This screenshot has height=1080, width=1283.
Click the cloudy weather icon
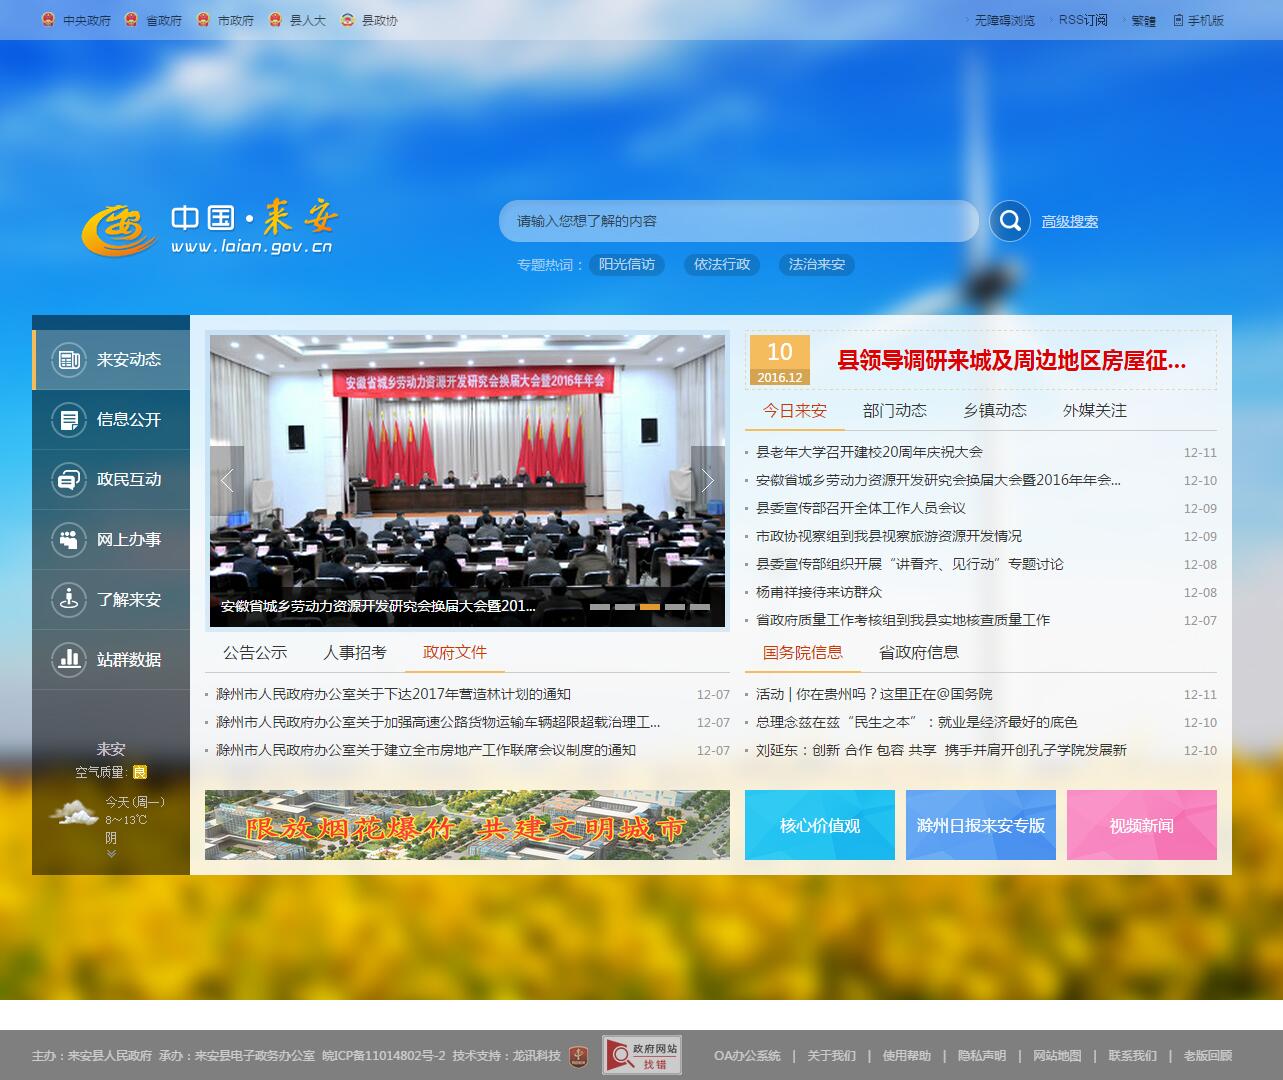[x=75, y=812]
